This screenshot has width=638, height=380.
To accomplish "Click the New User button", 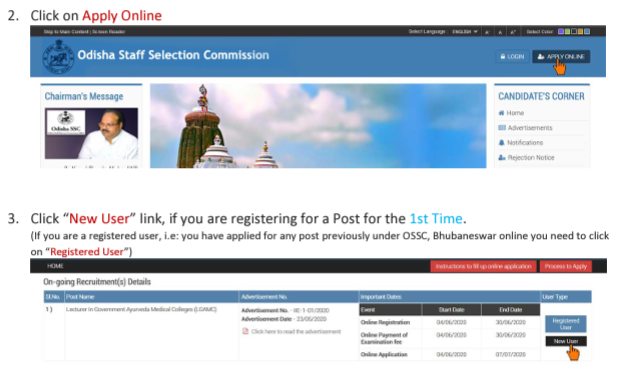I will (x=566, y=341).
